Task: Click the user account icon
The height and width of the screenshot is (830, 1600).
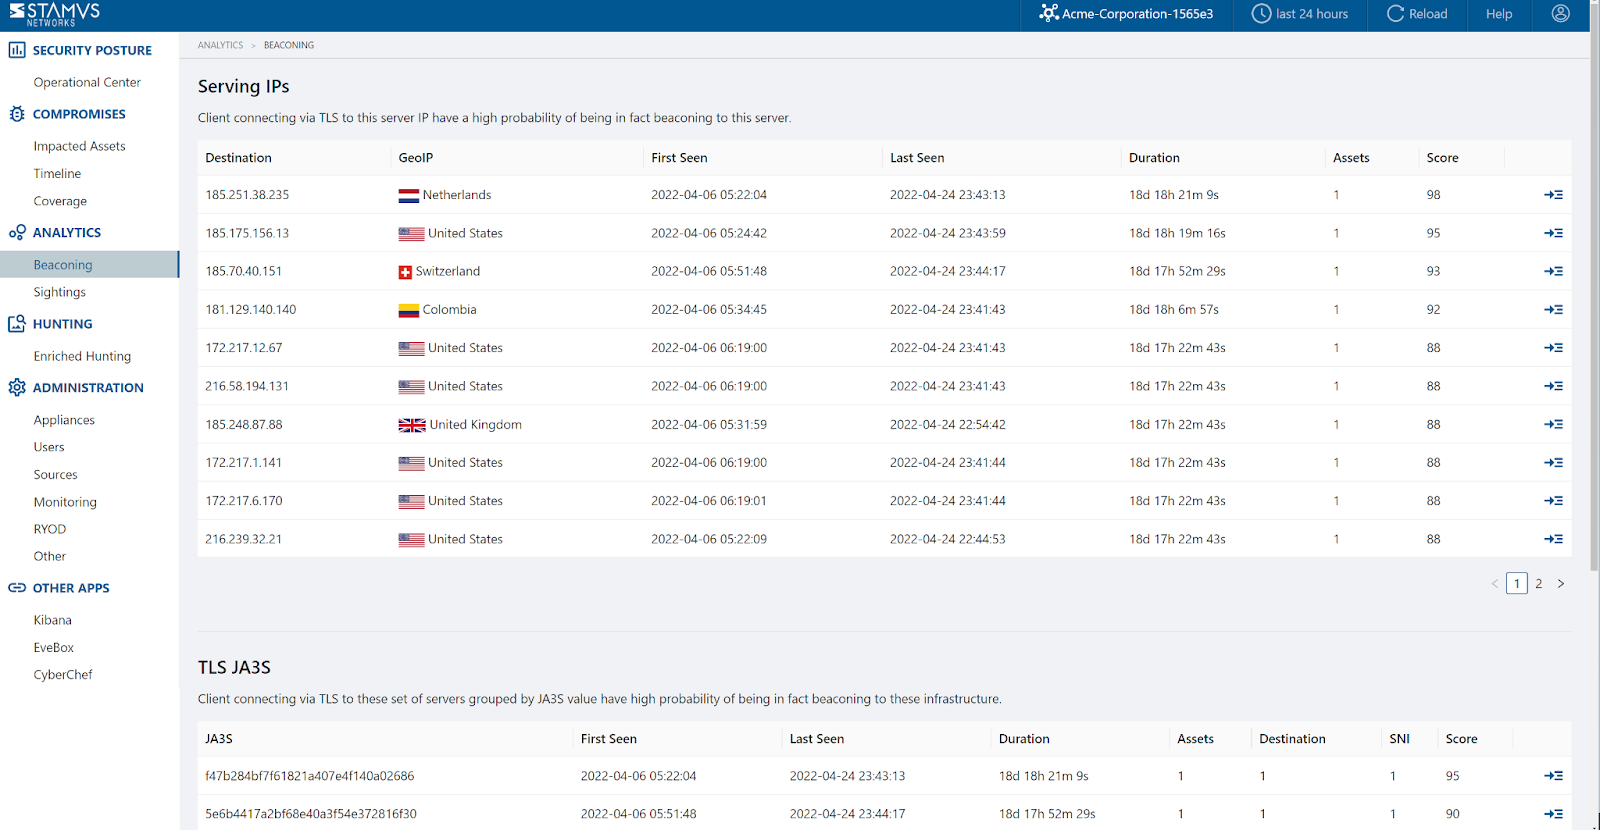Action: coord(1560,14)
